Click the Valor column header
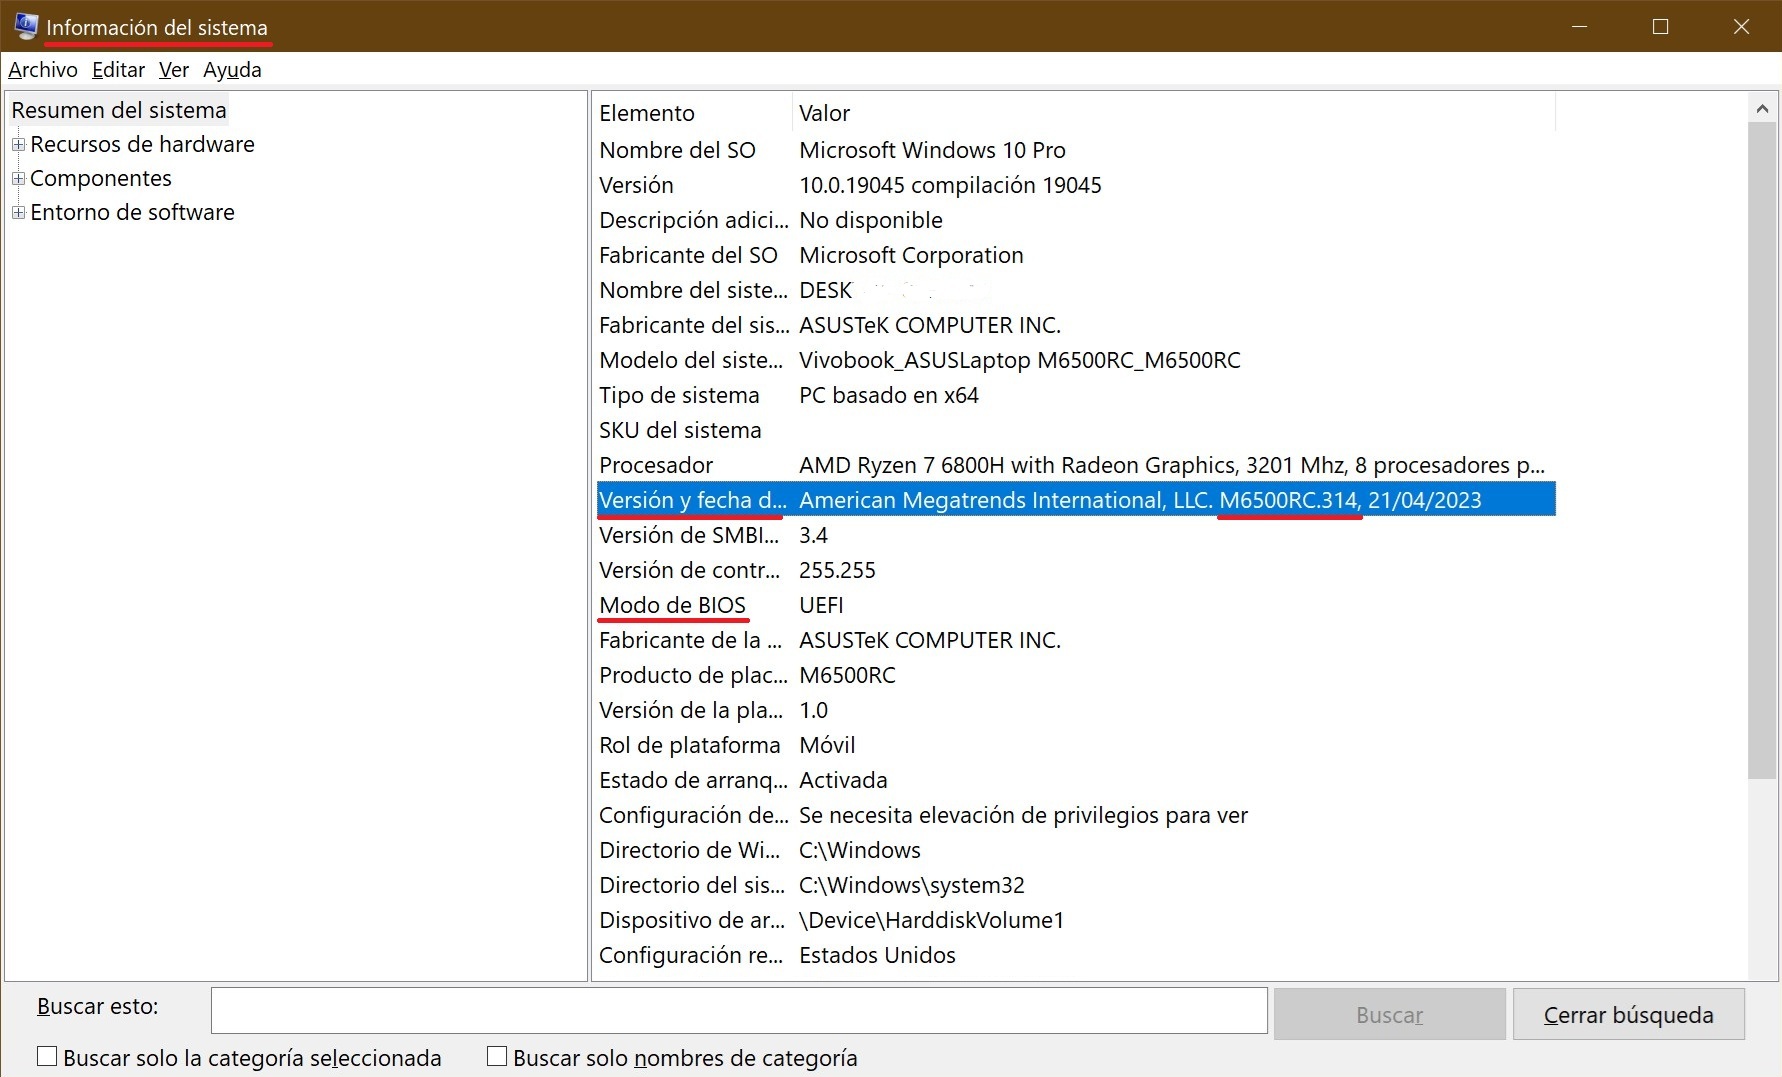Screen dimensions: 1782x1077 pyautogui.click(x=1170, y=113)
